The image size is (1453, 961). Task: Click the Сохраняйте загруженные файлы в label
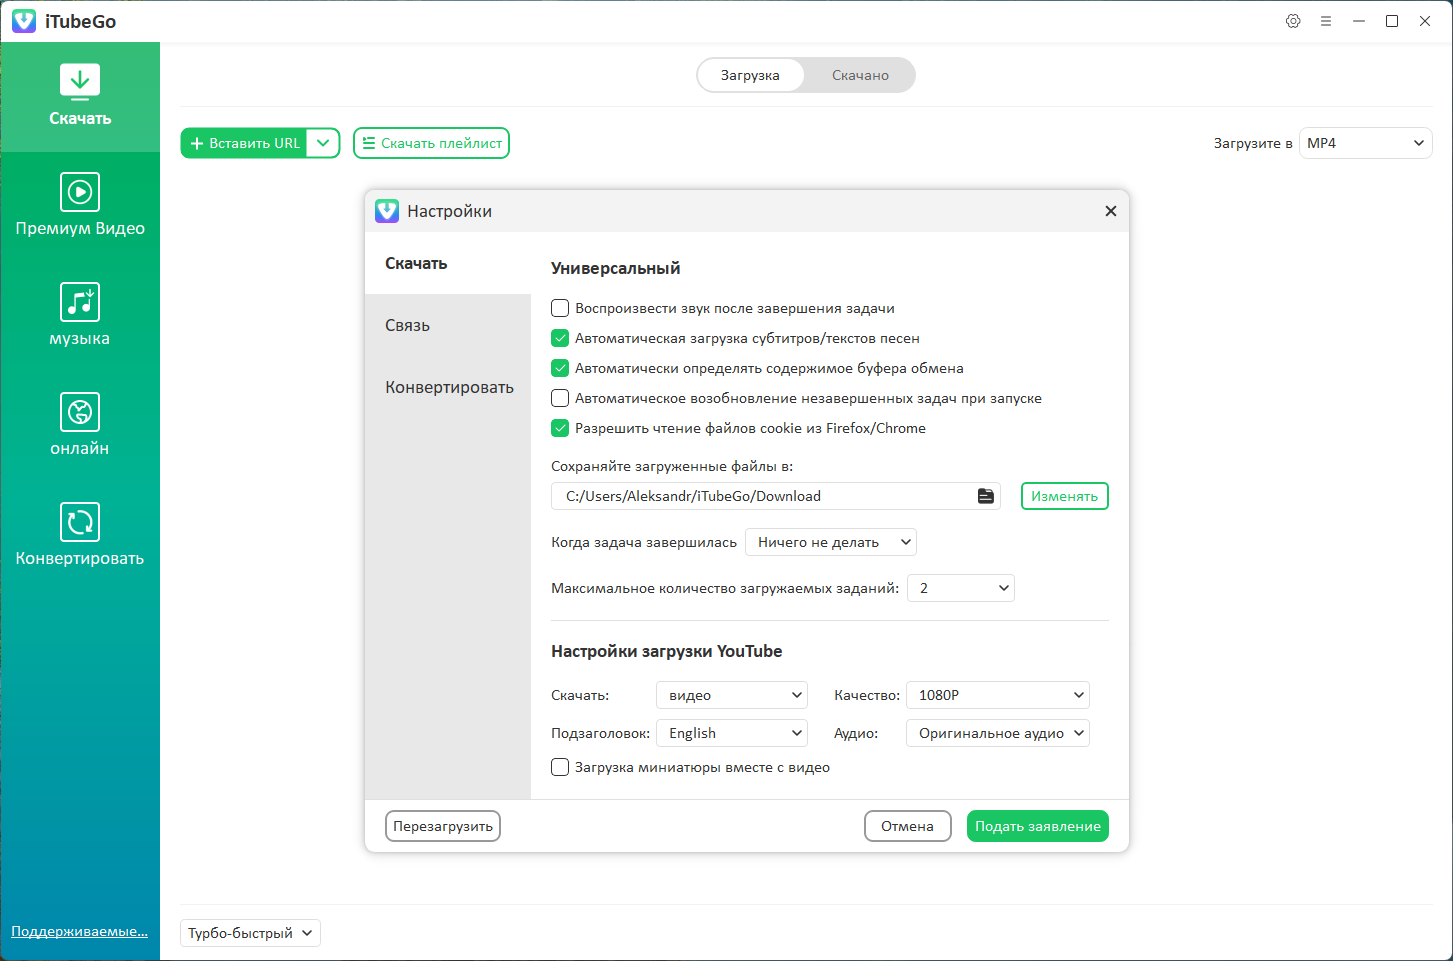click(x=672, y=466)
